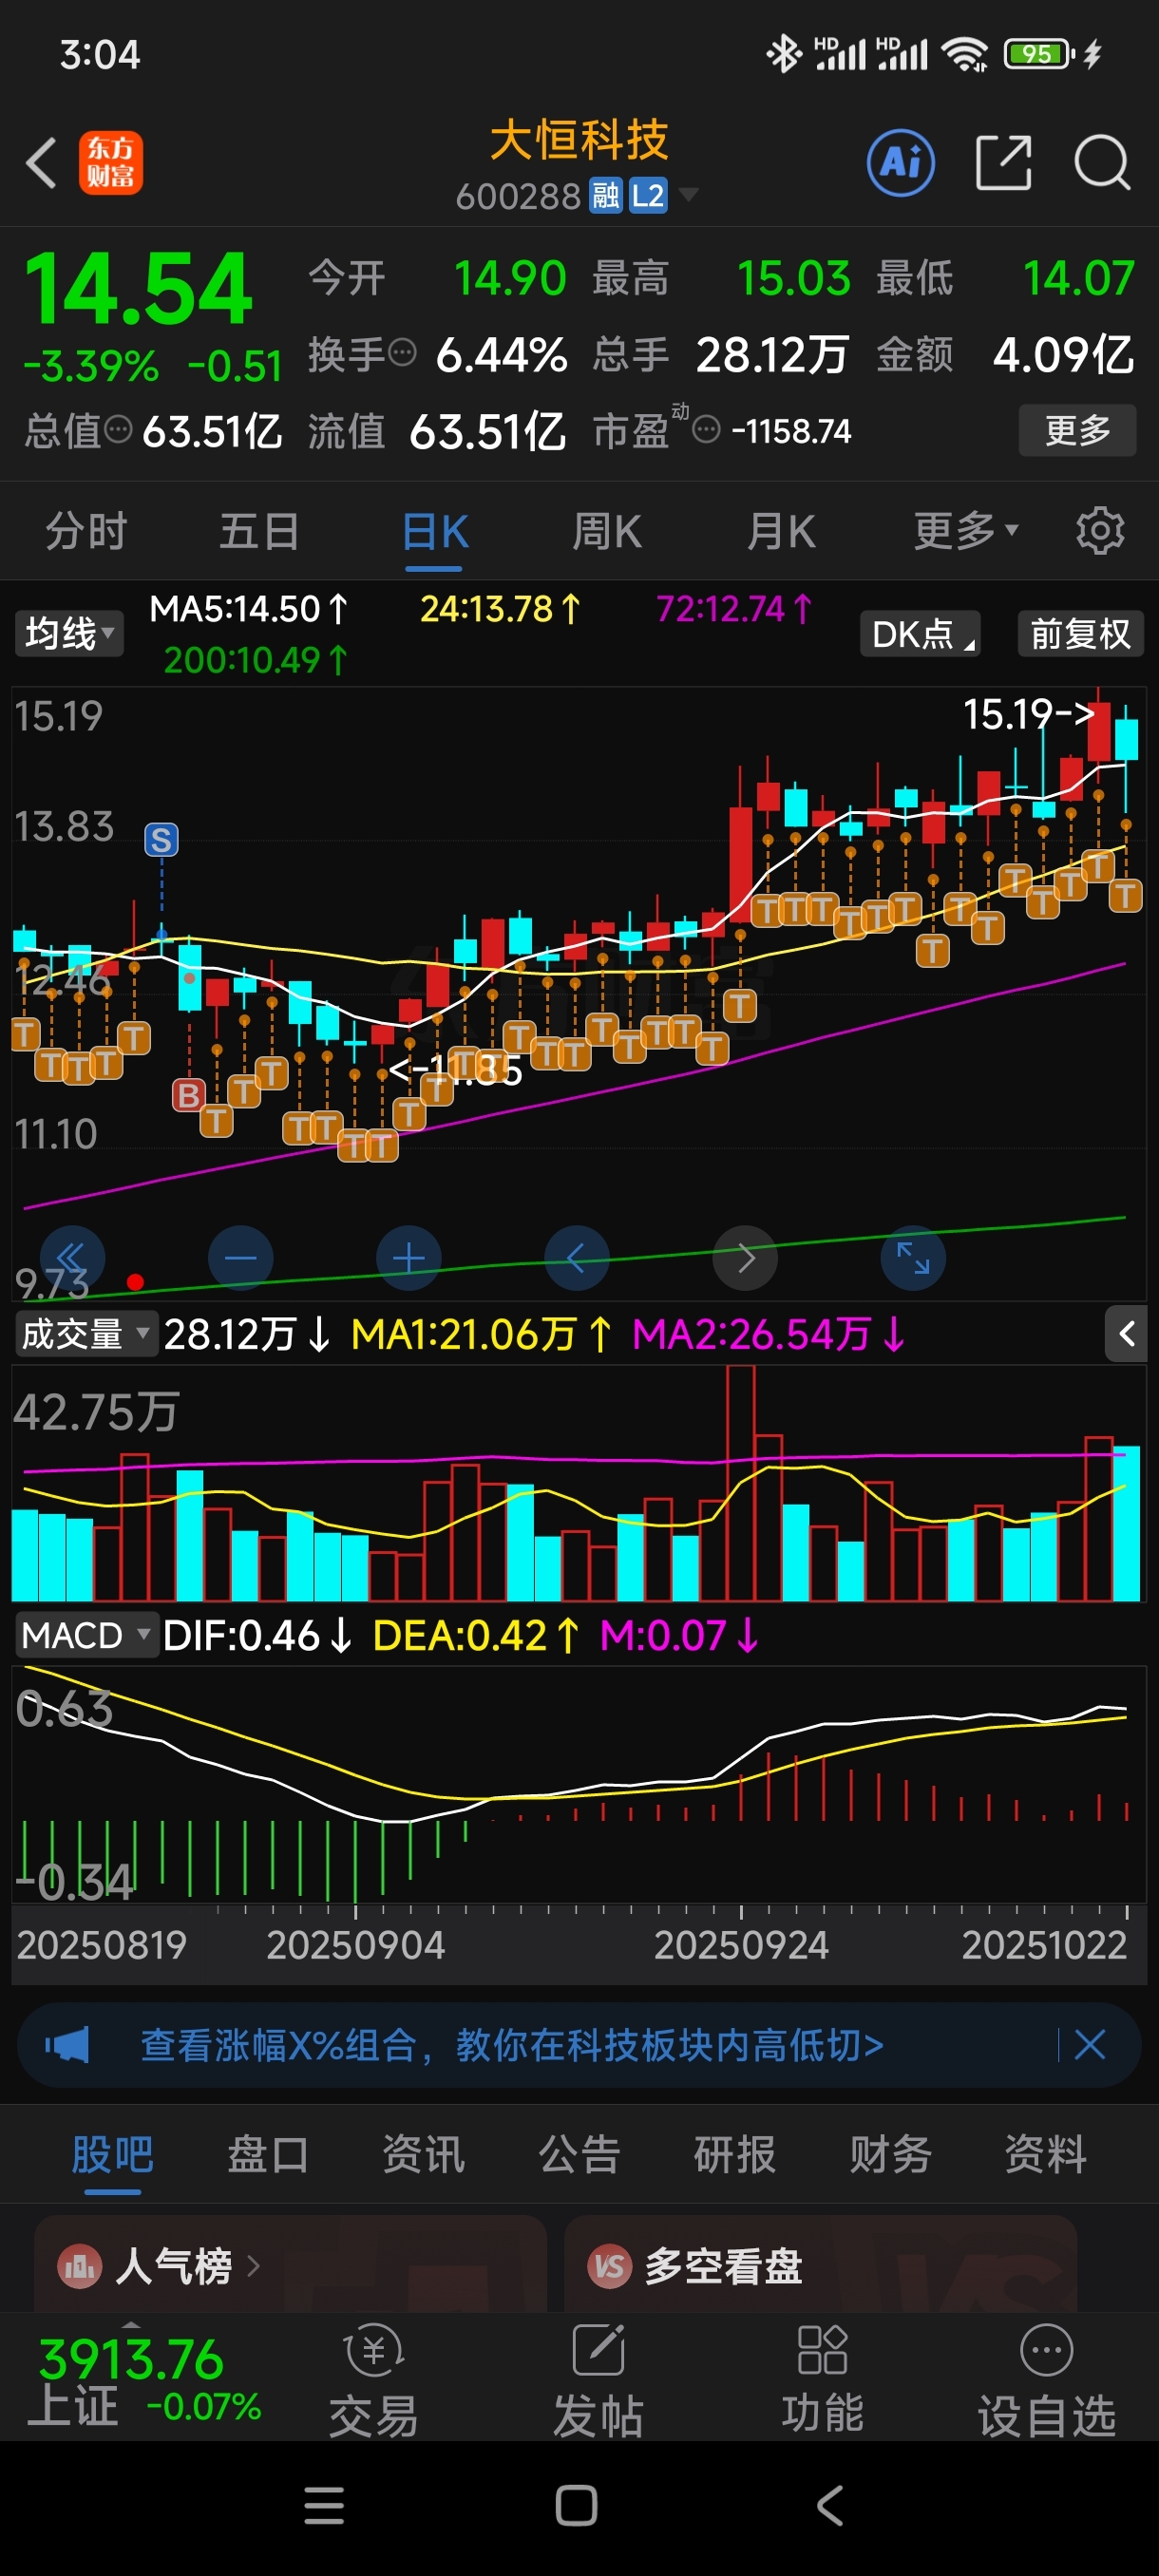Image resolution: width=1159 pixels, height=2576 pixels.
Task: Tap Android home button
Action: (x=577, y=2506)
